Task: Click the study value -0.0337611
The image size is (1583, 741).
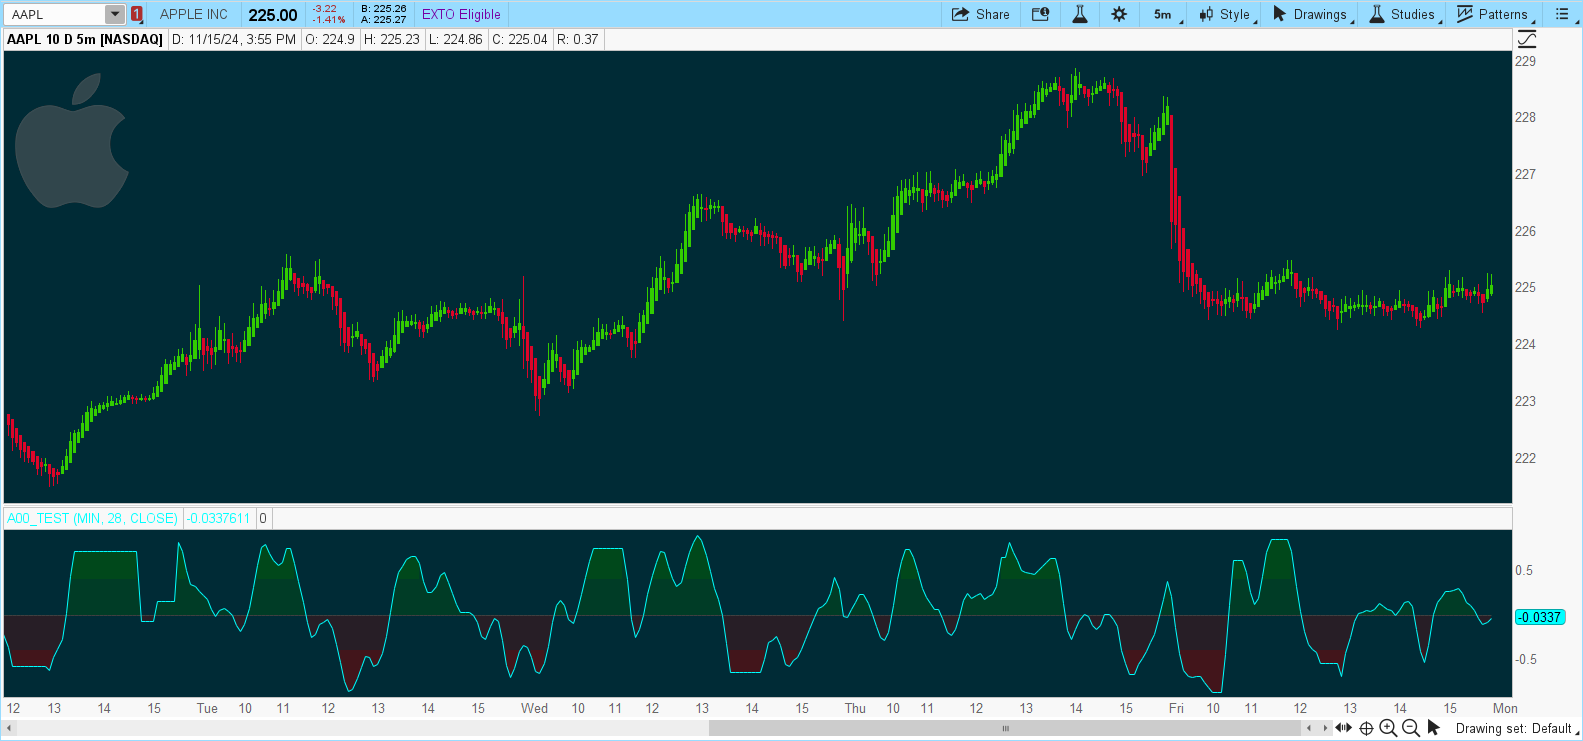Action: (219, 518)
